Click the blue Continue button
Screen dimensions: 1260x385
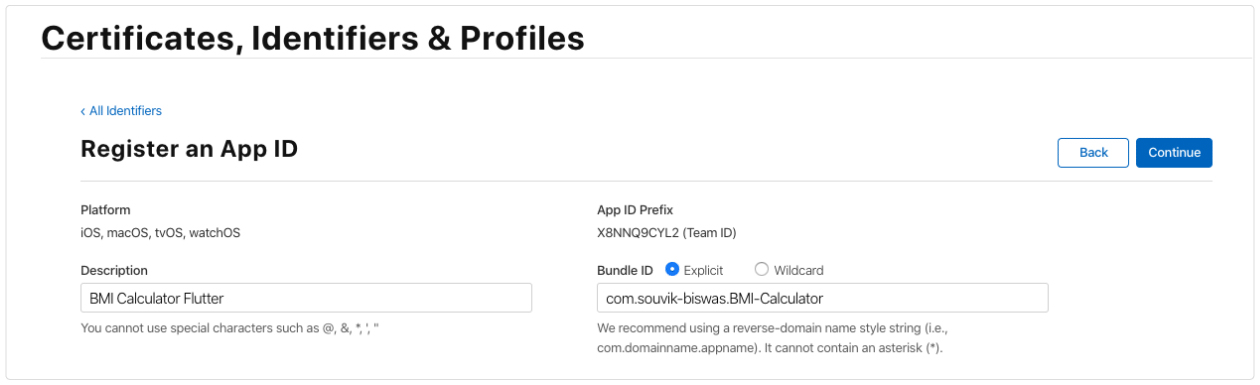(x=1174, y=152)
